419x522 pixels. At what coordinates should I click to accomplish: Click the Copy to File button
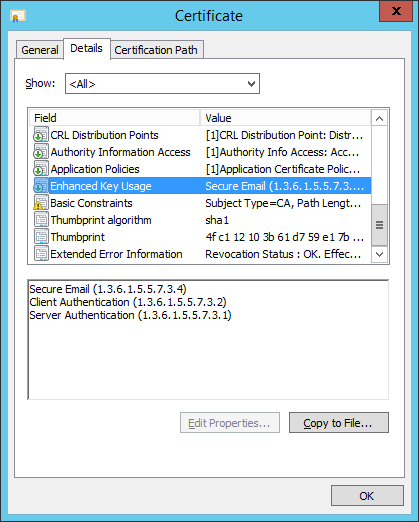click(x=339, y=423)
